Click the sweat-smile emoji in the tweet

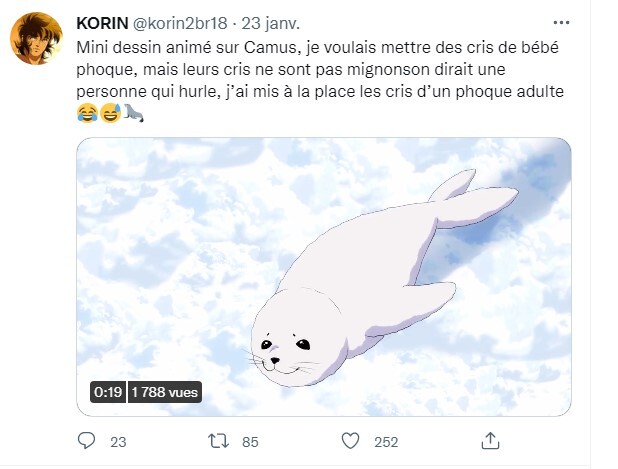coord(109,113)
